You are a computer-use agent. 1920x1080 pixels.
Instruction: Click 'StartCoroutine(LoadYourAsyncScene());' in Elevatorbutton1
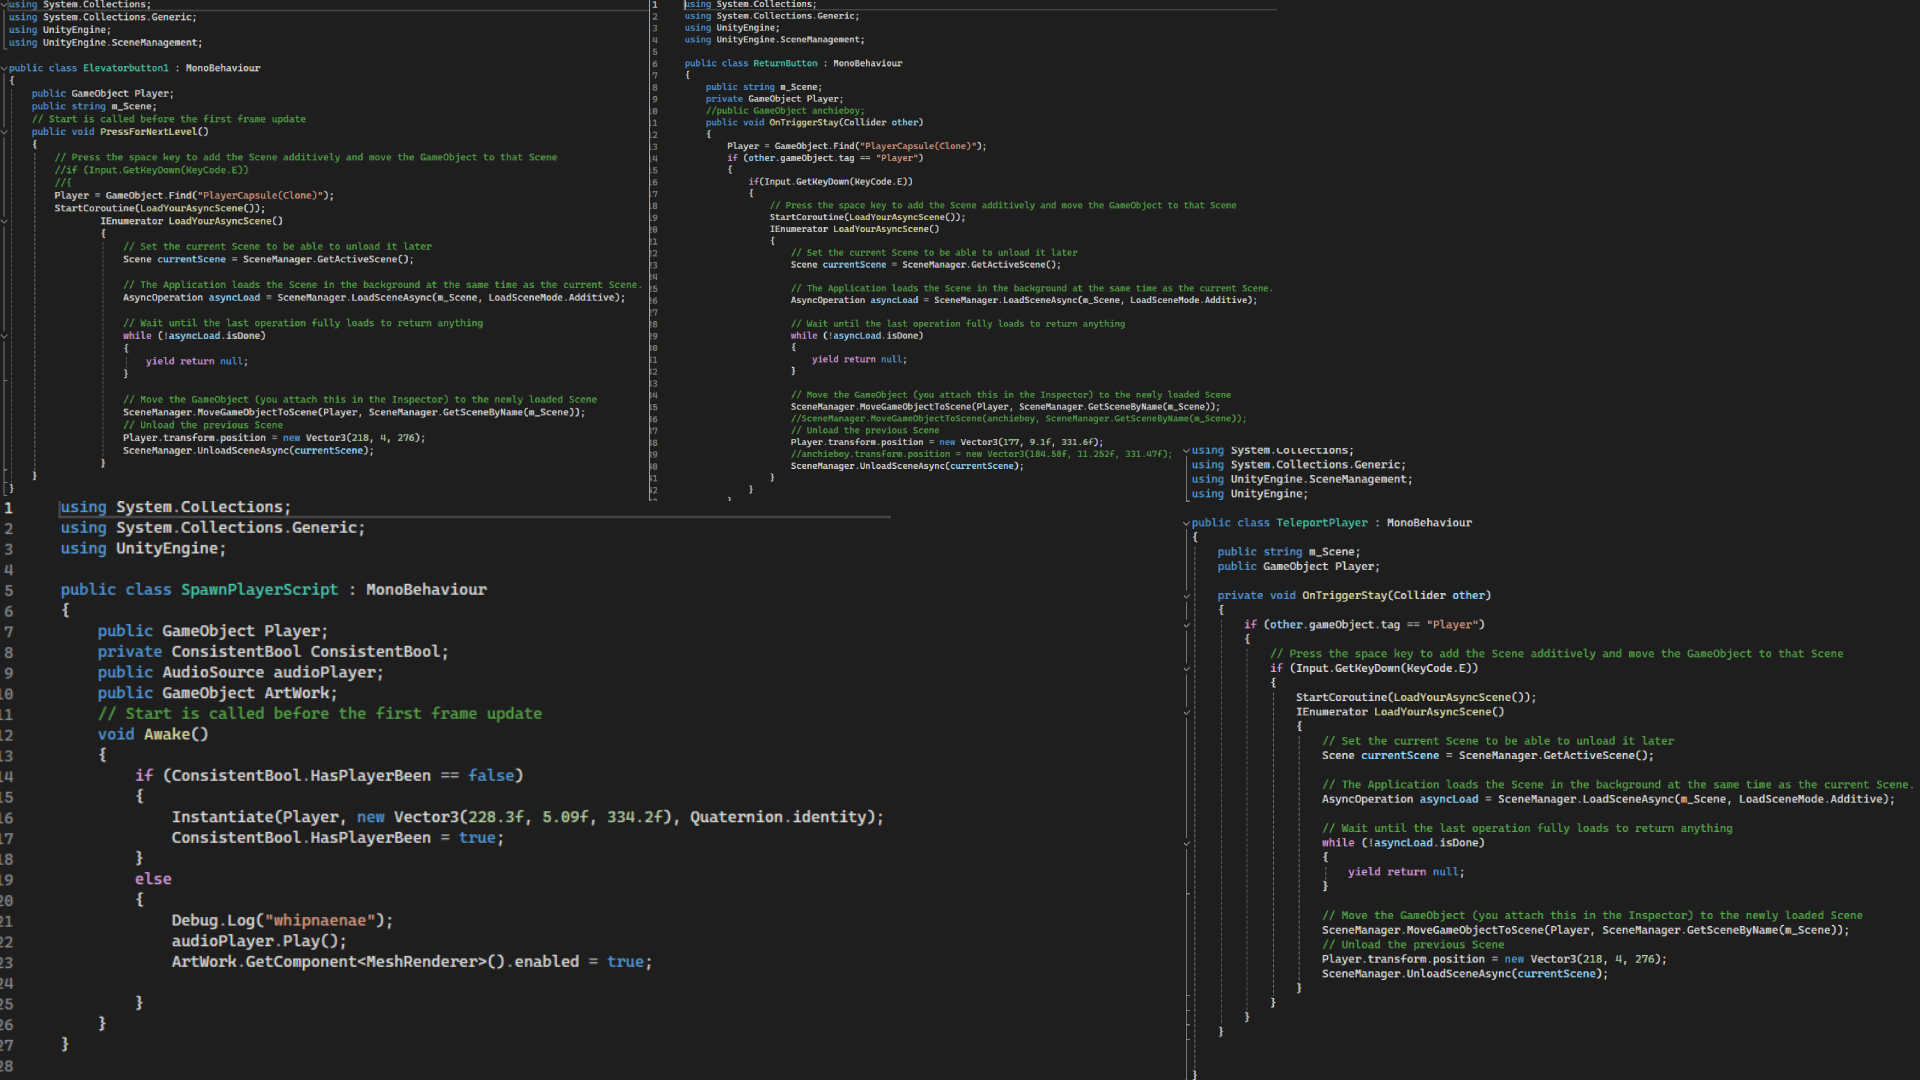click(160, 209)
